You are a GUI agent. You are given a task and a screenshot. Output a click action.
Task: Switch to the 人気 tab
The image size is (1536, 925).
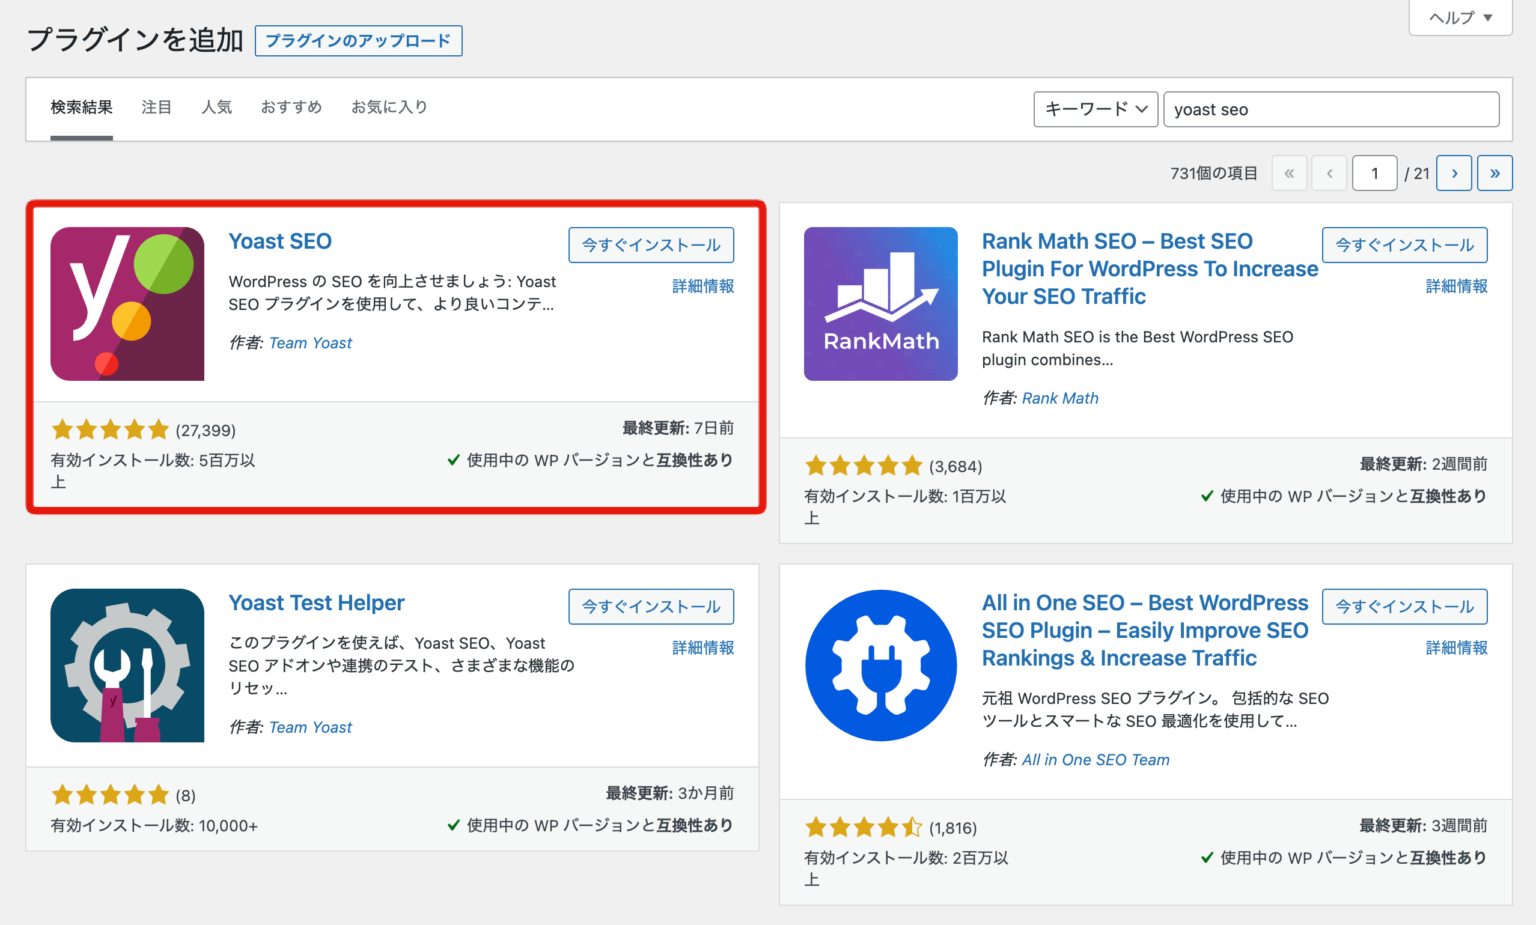click(x=216, y=107)
